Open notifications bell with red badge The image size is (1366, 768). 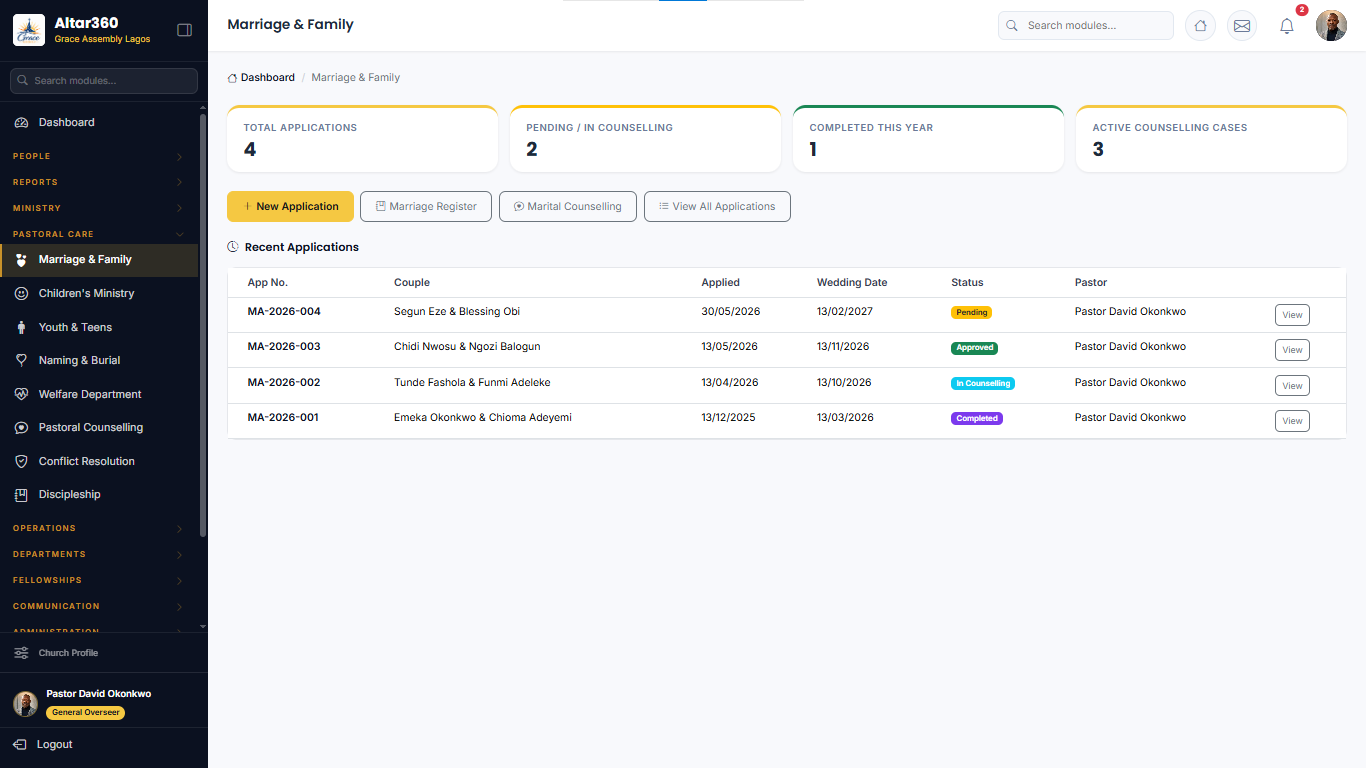pos(1287,26)
